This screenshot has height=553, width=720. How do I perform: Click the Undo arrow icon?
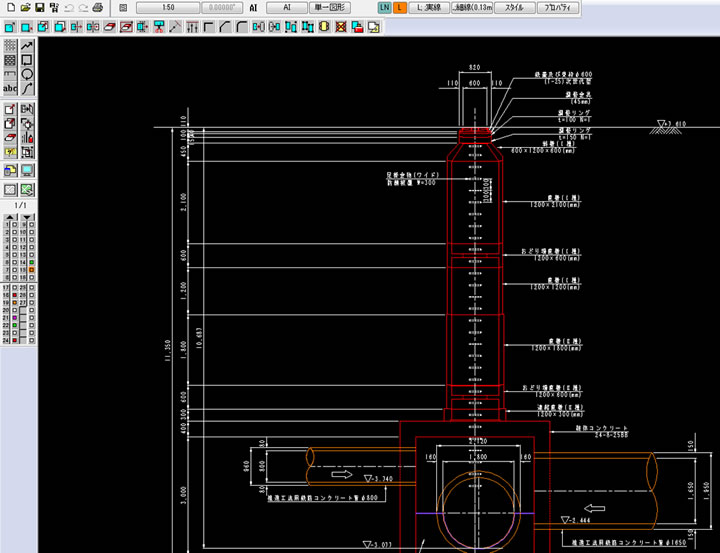tap(68, 7)
